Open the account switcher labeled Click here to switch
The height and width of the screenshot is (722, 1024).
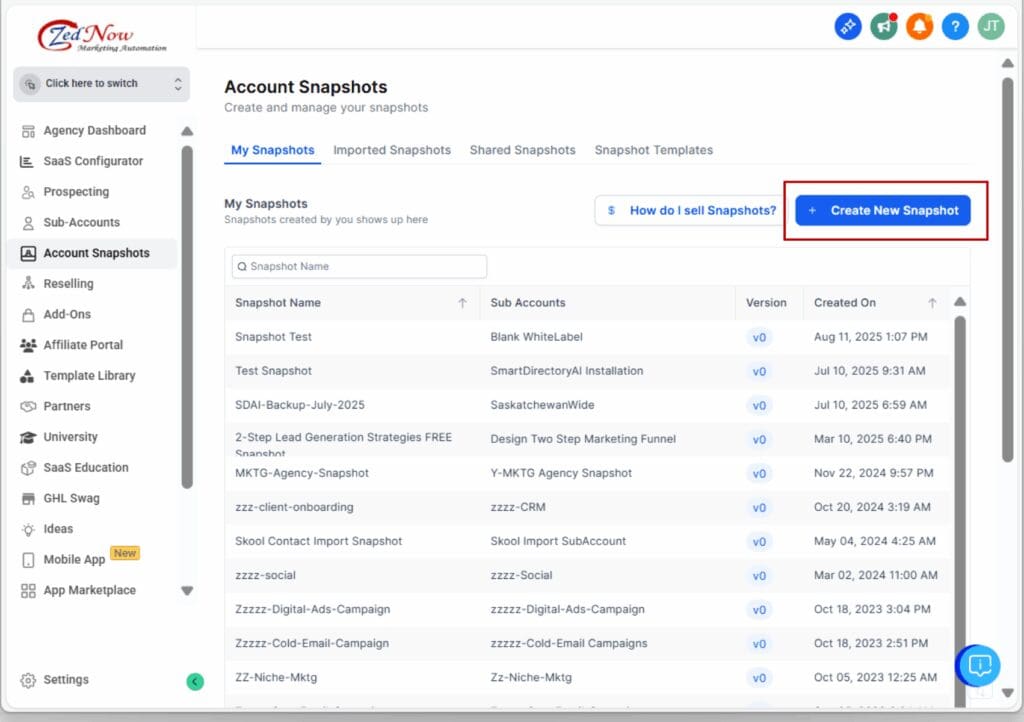tap(100, 84)
